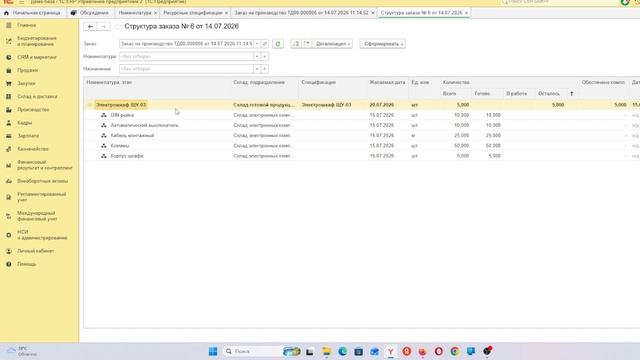The image size is (640, 360).
Task: Click the 20.07.2026 date cell
Action: point(382,105)
